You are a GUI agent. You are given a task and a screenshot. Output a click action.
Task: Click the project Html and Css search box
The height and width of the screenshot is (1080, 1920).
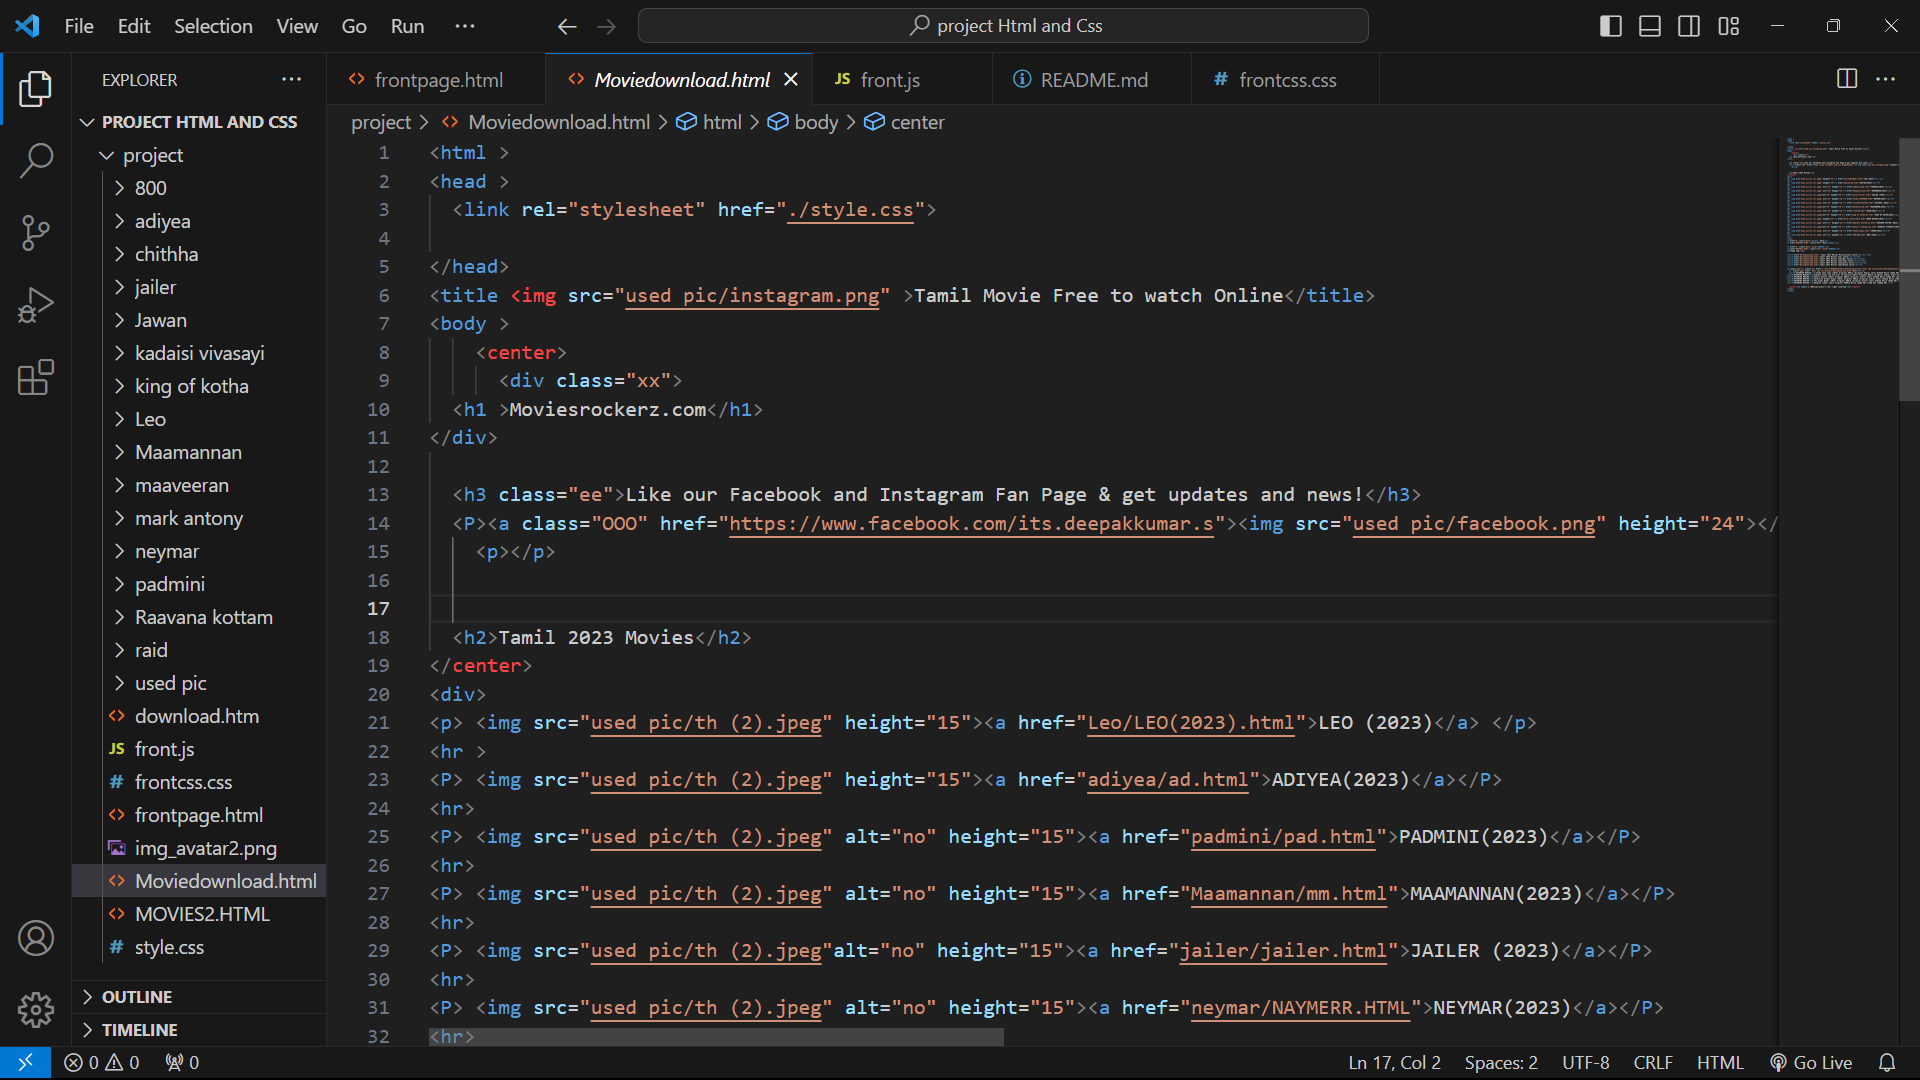1003,26
